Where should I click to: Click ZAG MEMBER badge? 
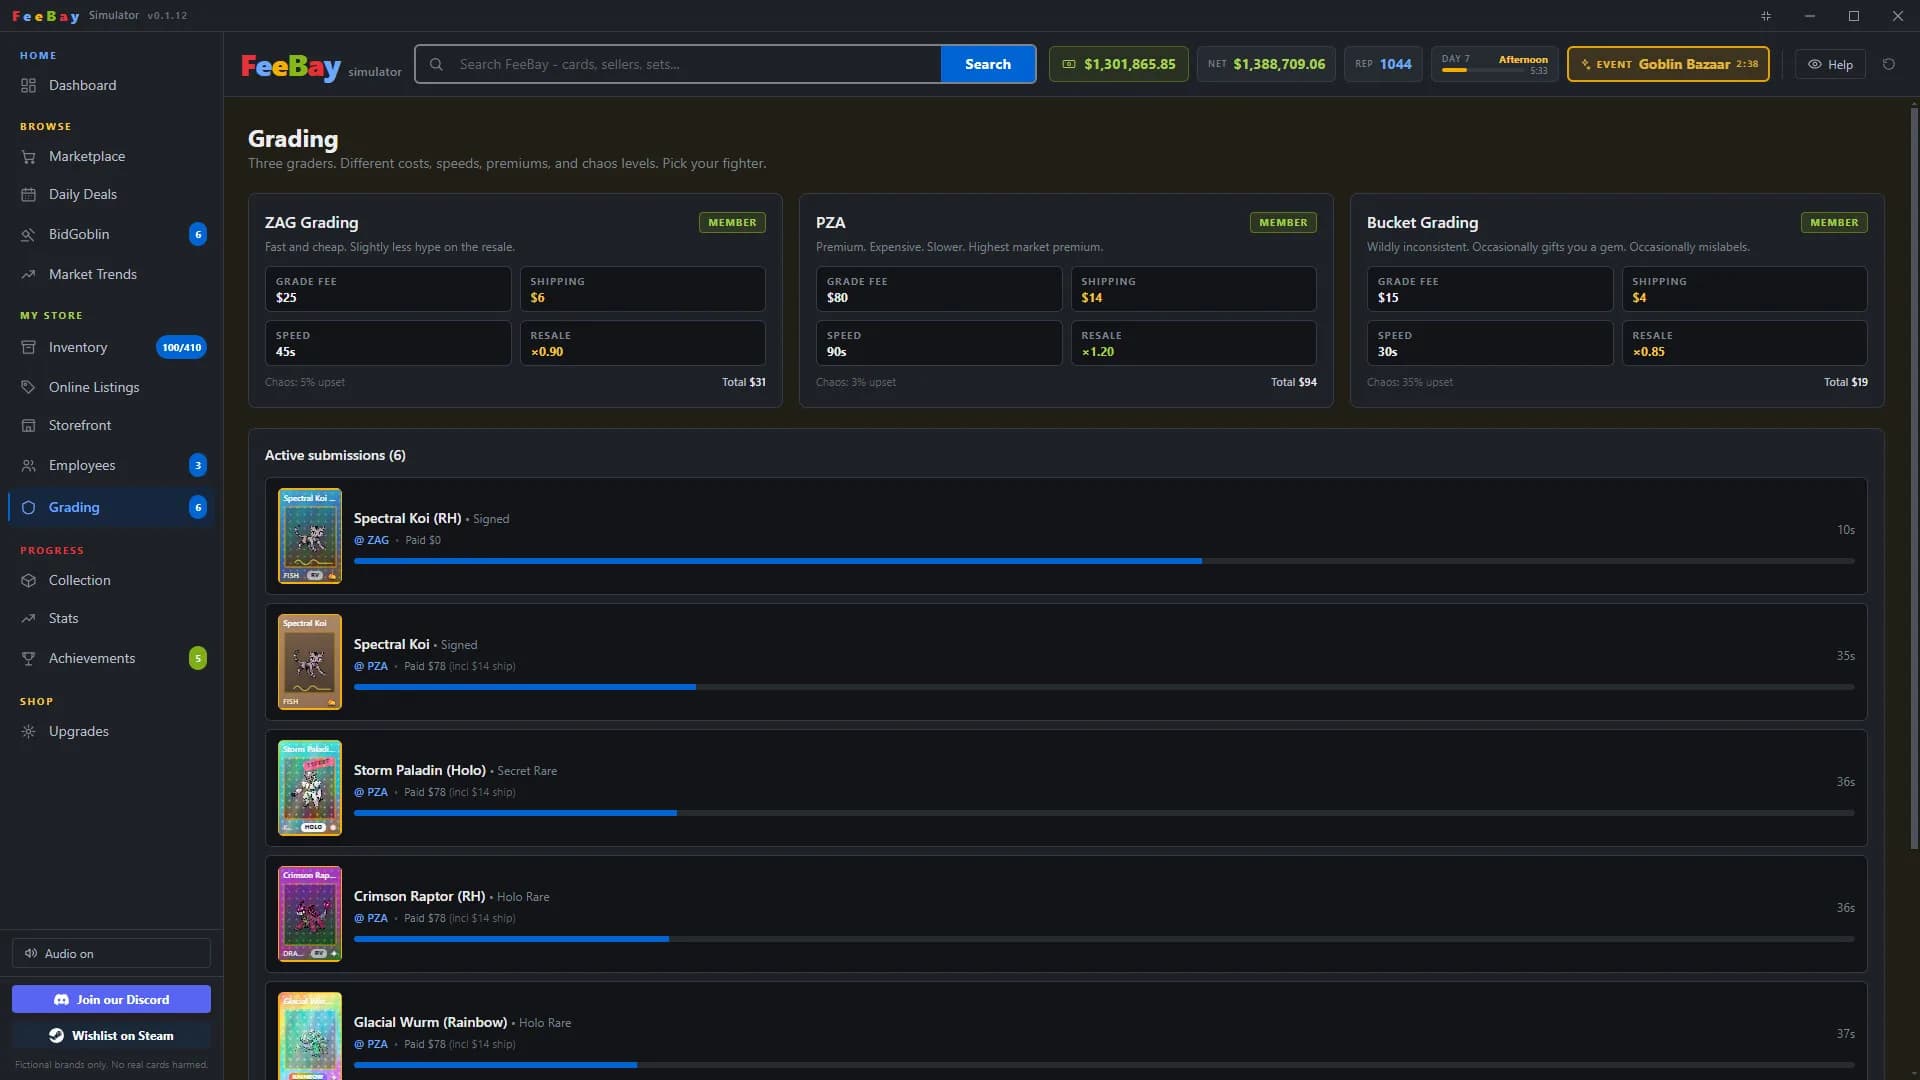click(732, 223)
